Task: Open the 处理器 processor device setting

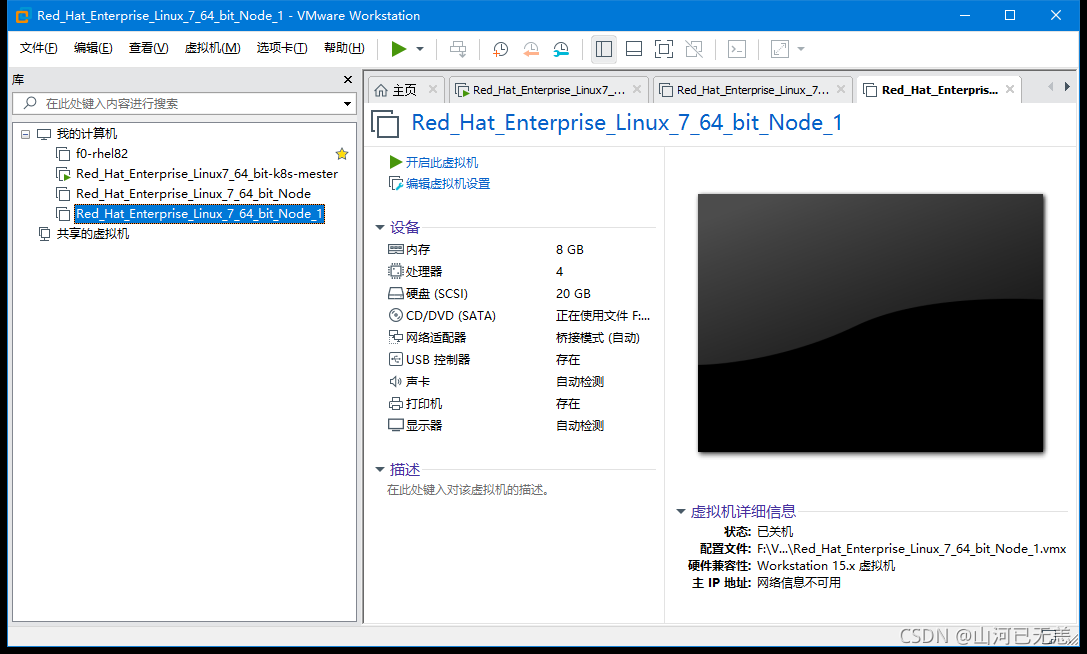Action: coord(424,272)
